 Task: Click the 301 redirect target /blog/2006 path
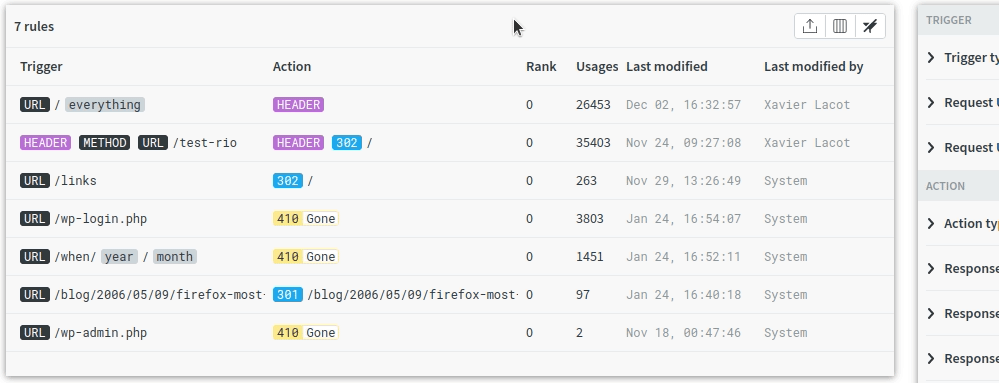413,294
